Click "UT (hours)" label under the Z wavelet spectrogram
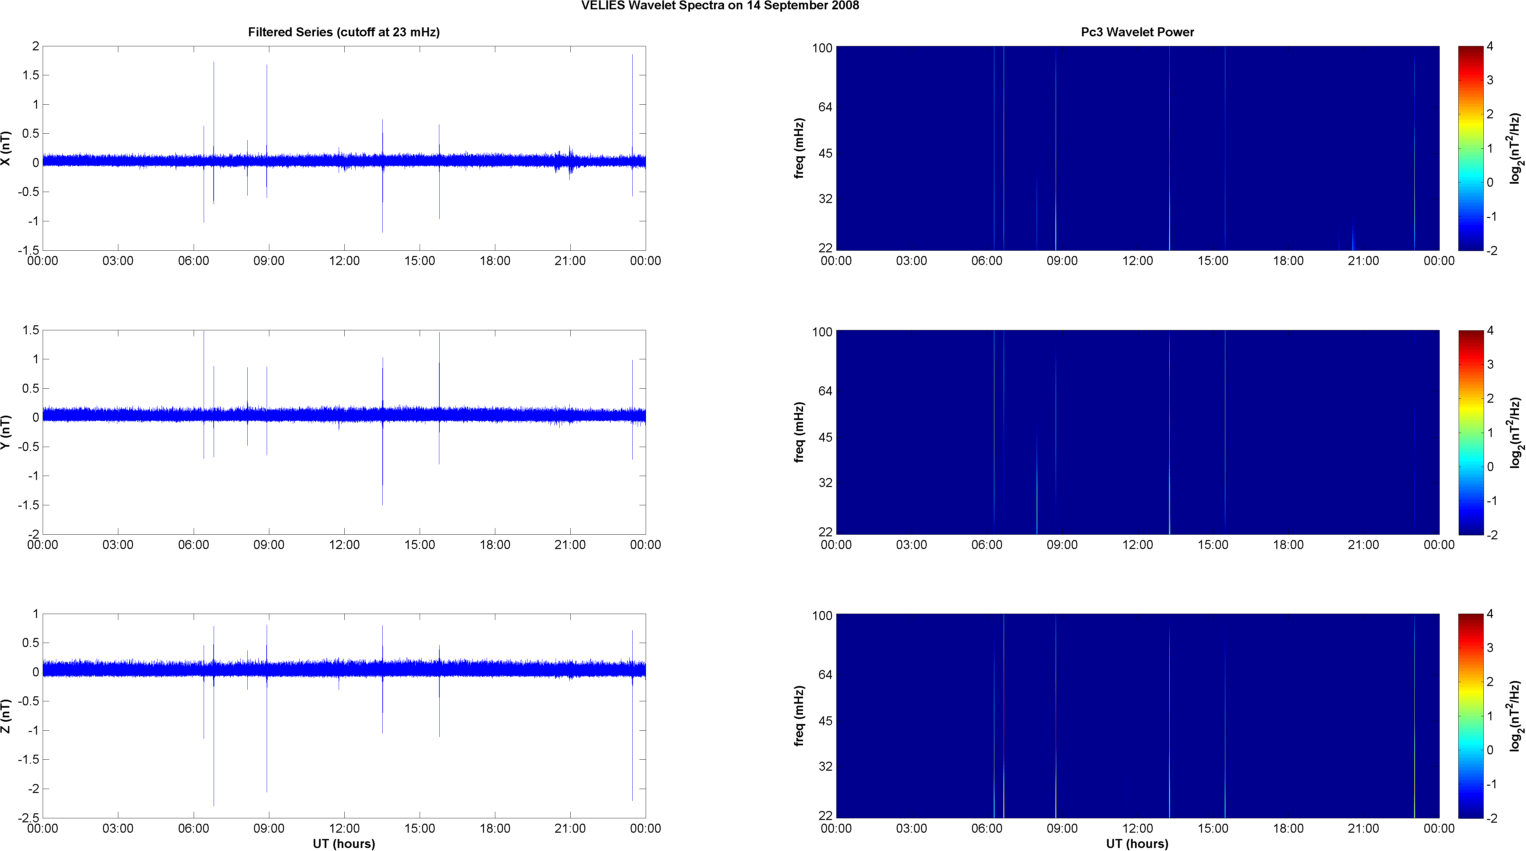Image resolution: width=1526 pixels, height=851 pixels. [1137, 843]
